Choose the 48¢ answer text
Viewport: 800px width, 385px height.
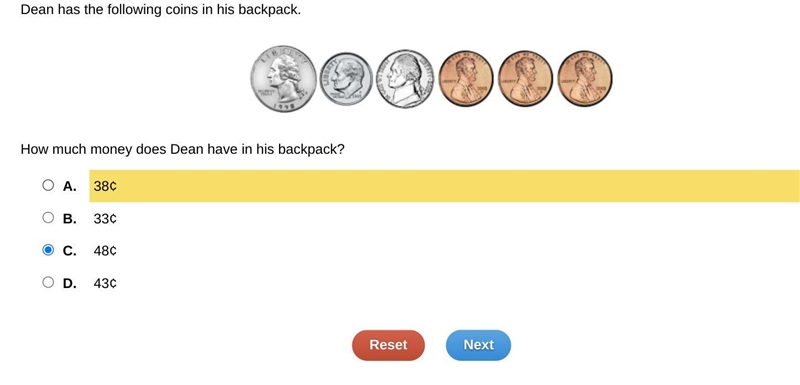[105, 251]
